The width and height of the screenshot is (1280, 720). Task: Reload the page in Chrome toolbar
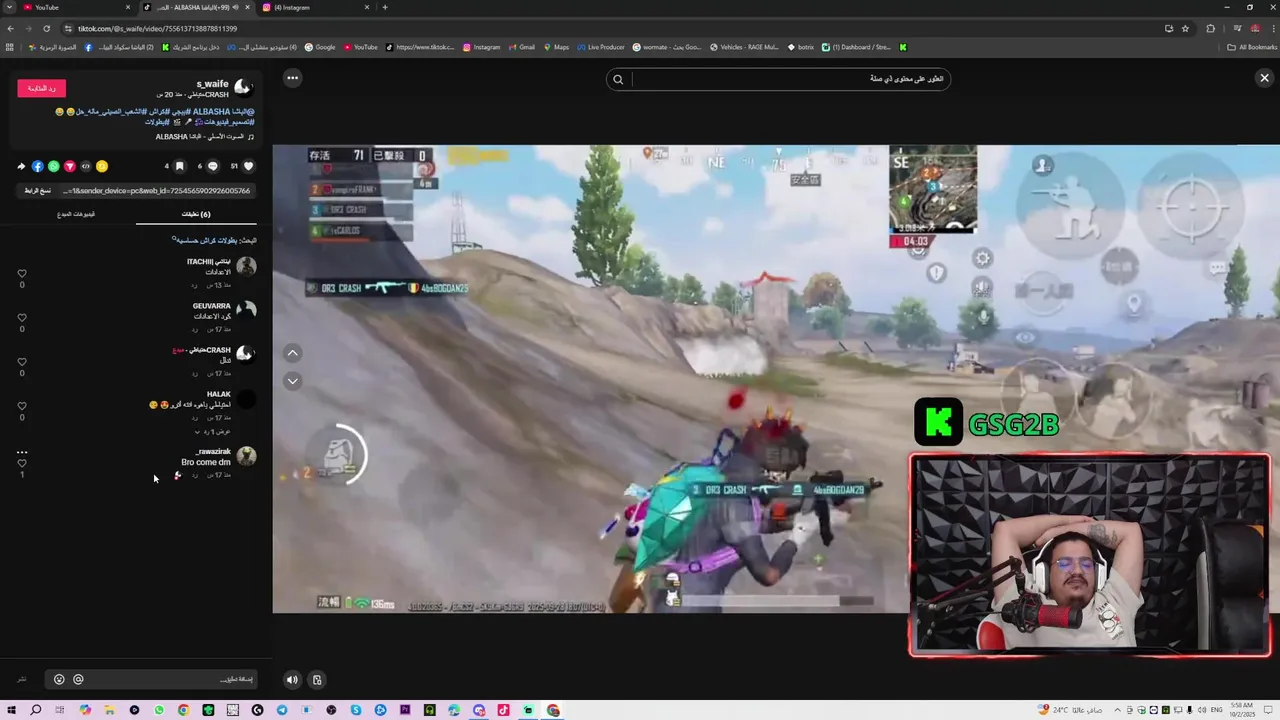click(46, 29)
